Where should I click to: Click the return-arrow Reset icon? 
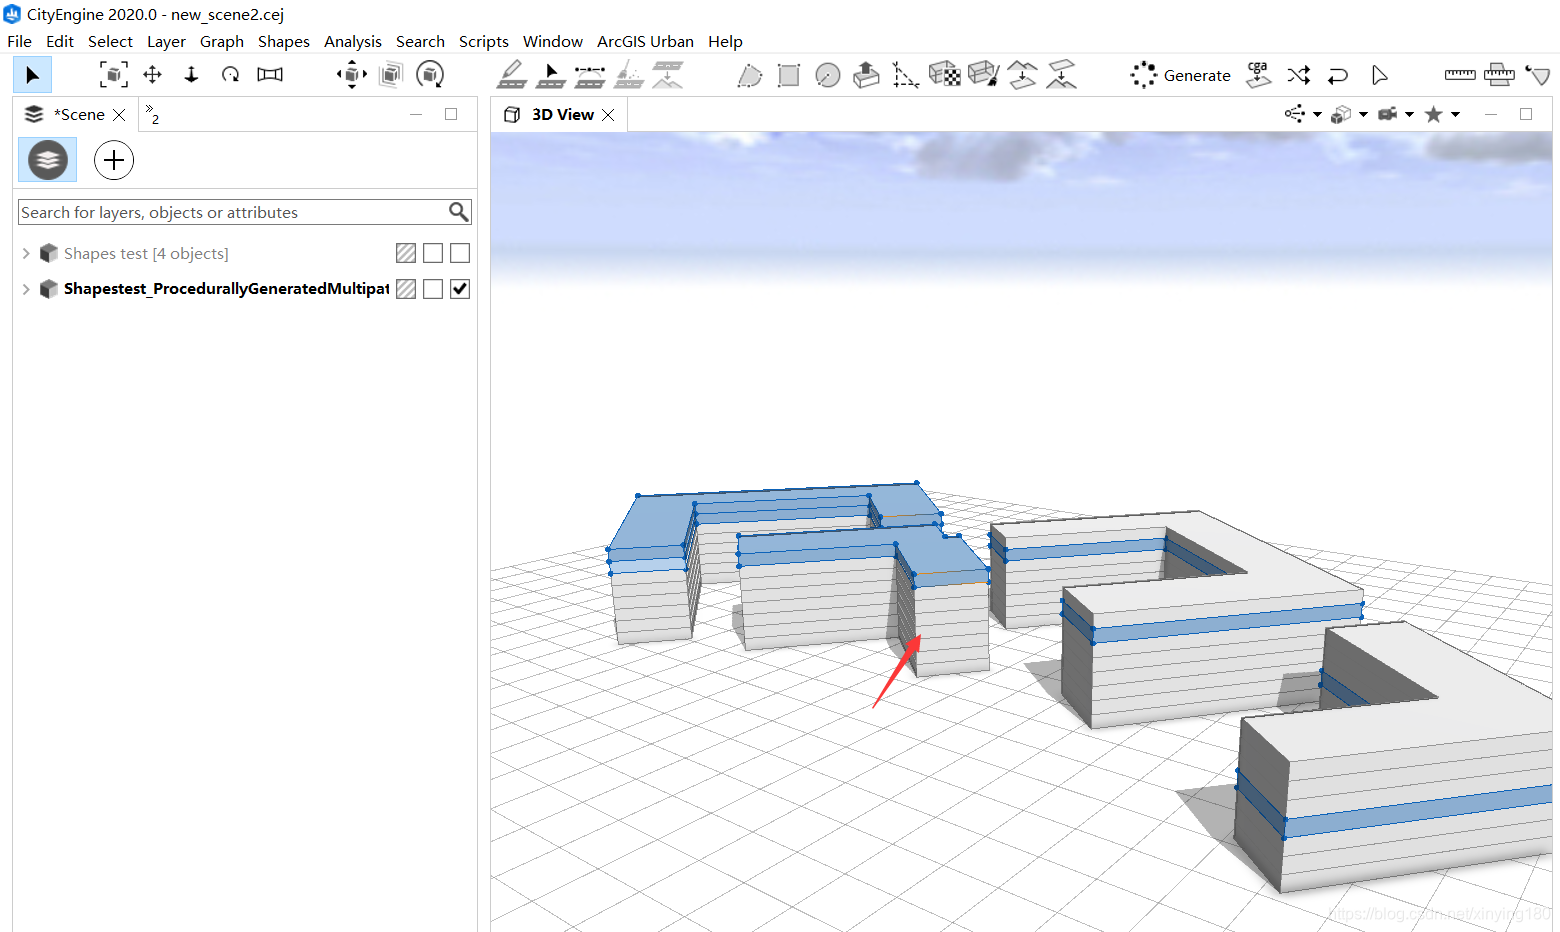(x=1338, y=75)
